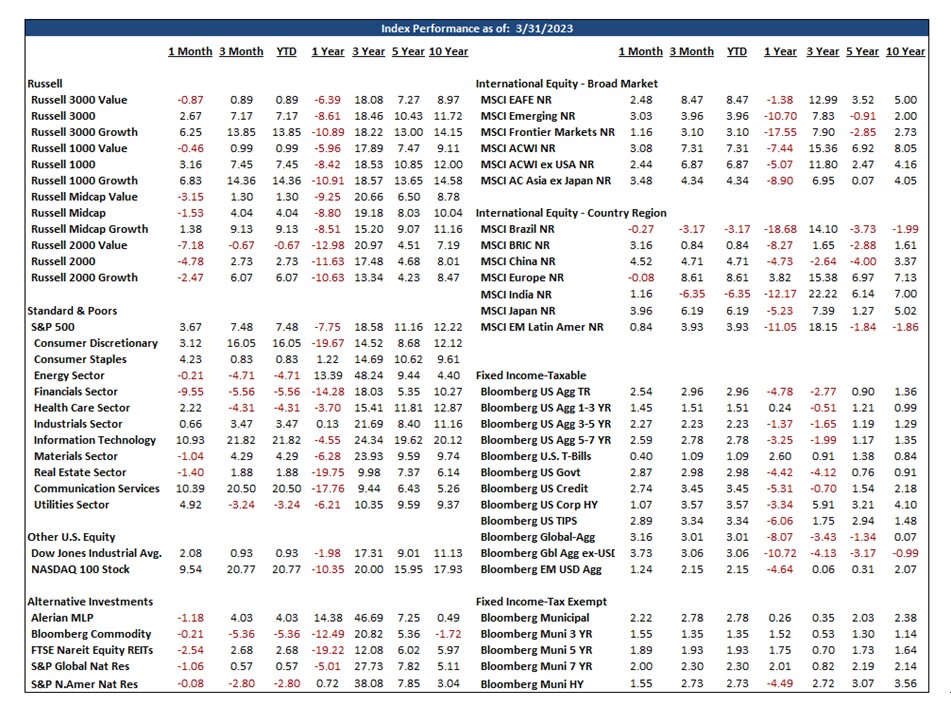Click the 'Real Estate Sector' row label
Screen dimensions: 951x709
[x=80, y=472]
